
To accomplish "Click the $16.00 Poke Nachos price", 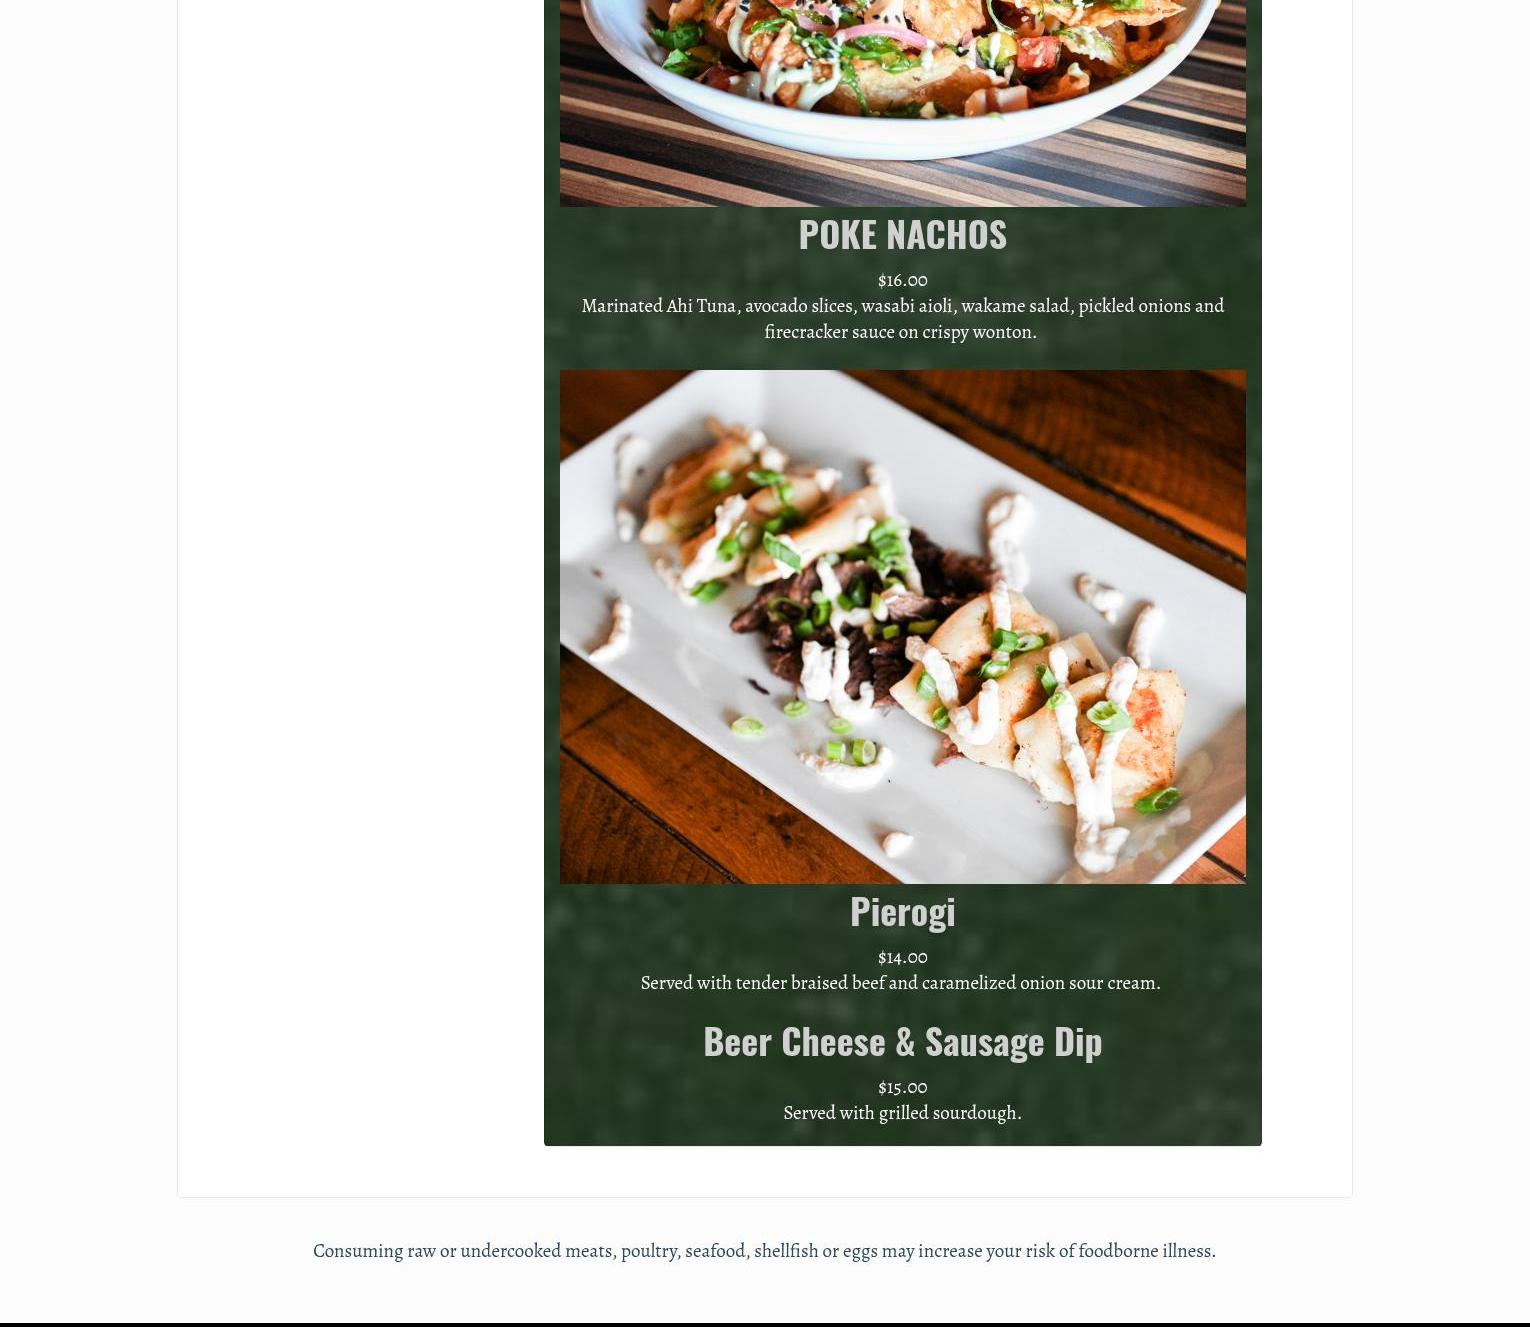I will [x=902, y=280].
